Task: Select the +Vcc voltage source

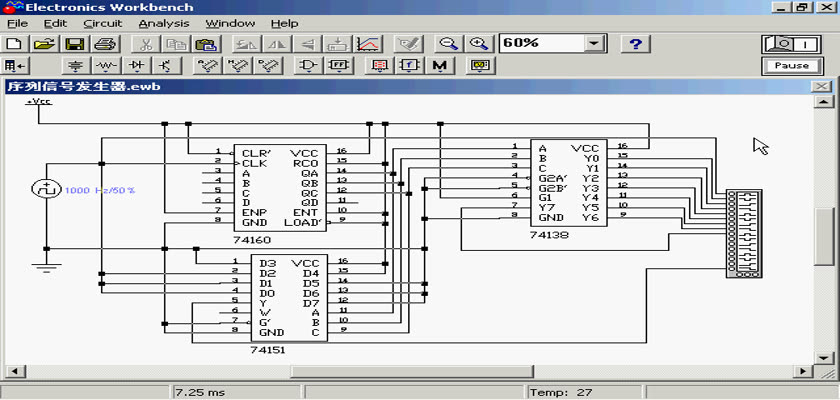Action: [x=39, y=102]
